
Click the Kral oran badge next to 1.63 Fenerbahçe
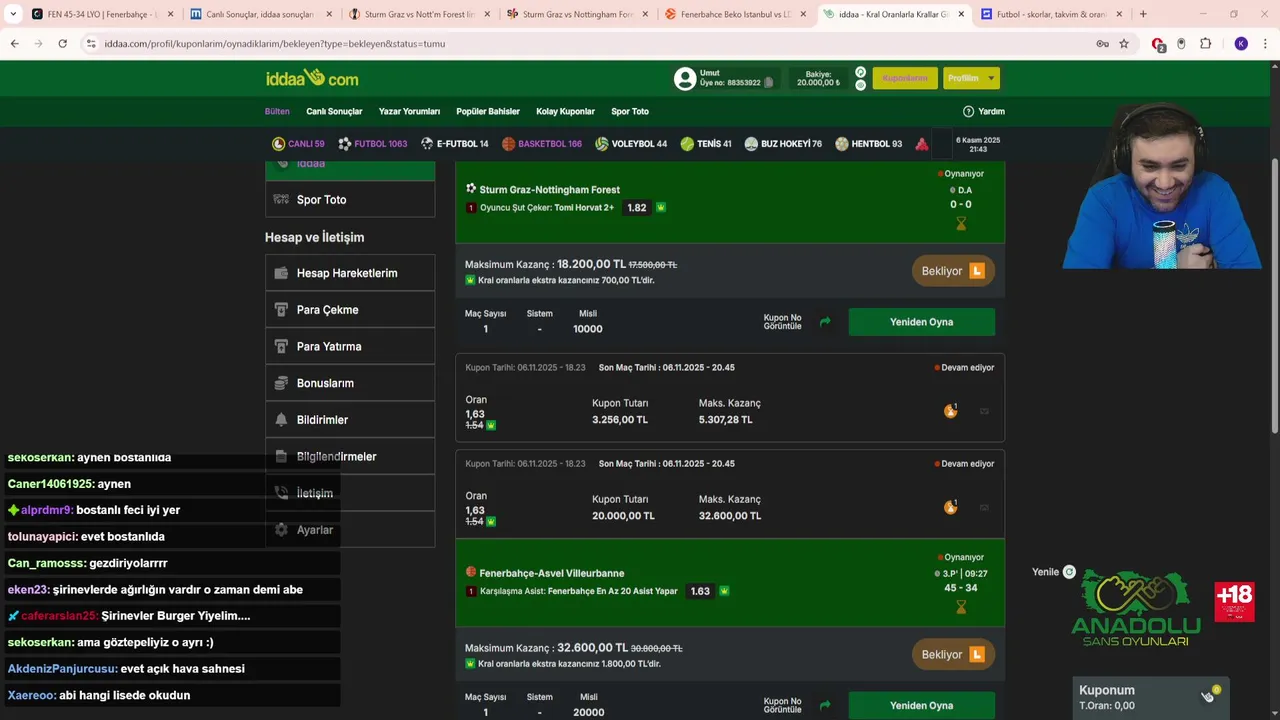coord(724,591)
